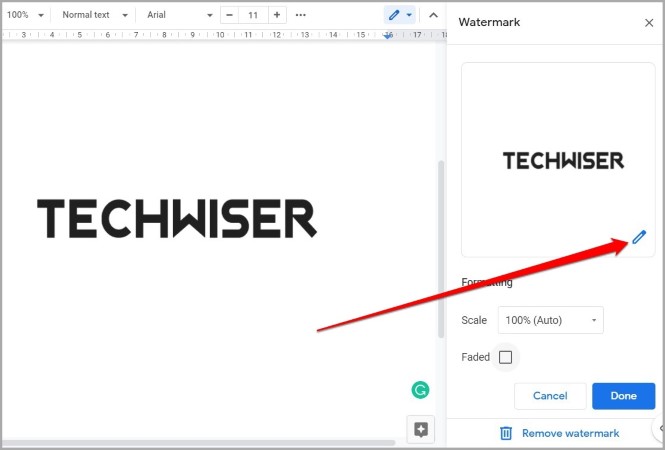Screen dimensions: 665x450
Task: Click the blue right indent marker on the ruler
Action: coord(388,36)
